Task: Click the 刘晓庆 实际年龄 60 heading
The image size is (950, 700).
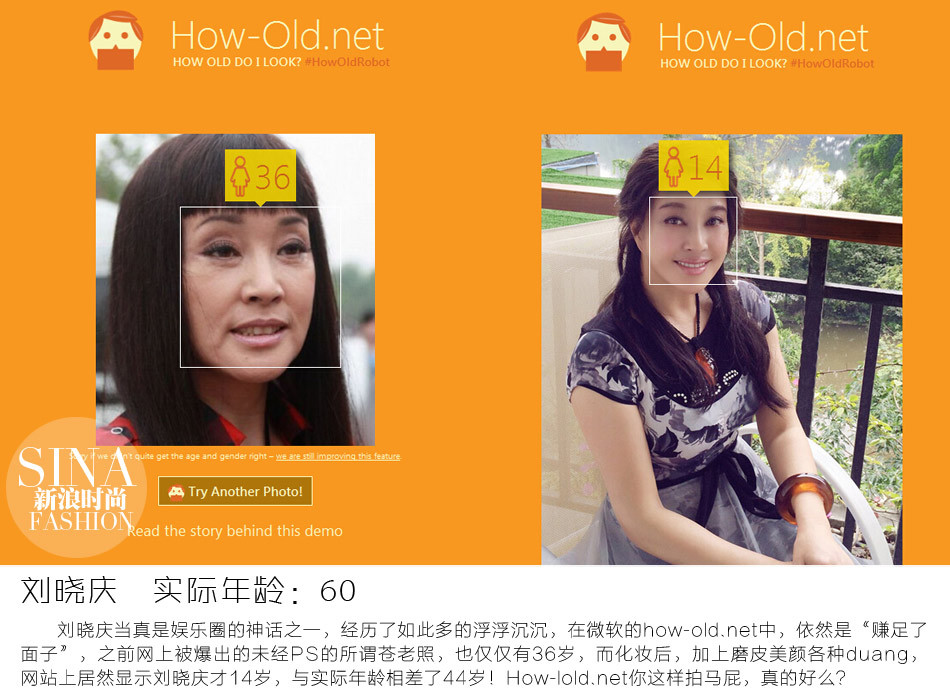Action: pyautogui.click(x=188, y=590)
